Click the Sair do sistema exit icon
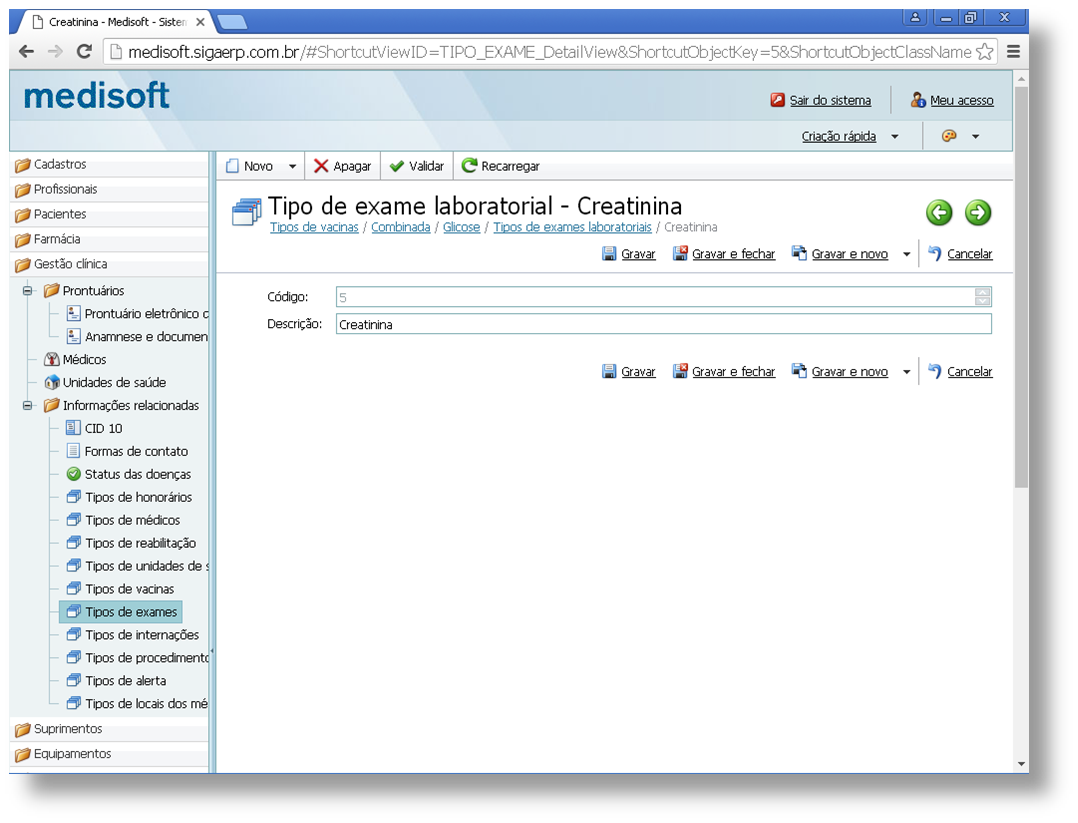Image resolution: width=1078 pixels, height=823 pixels. point(778,100)
